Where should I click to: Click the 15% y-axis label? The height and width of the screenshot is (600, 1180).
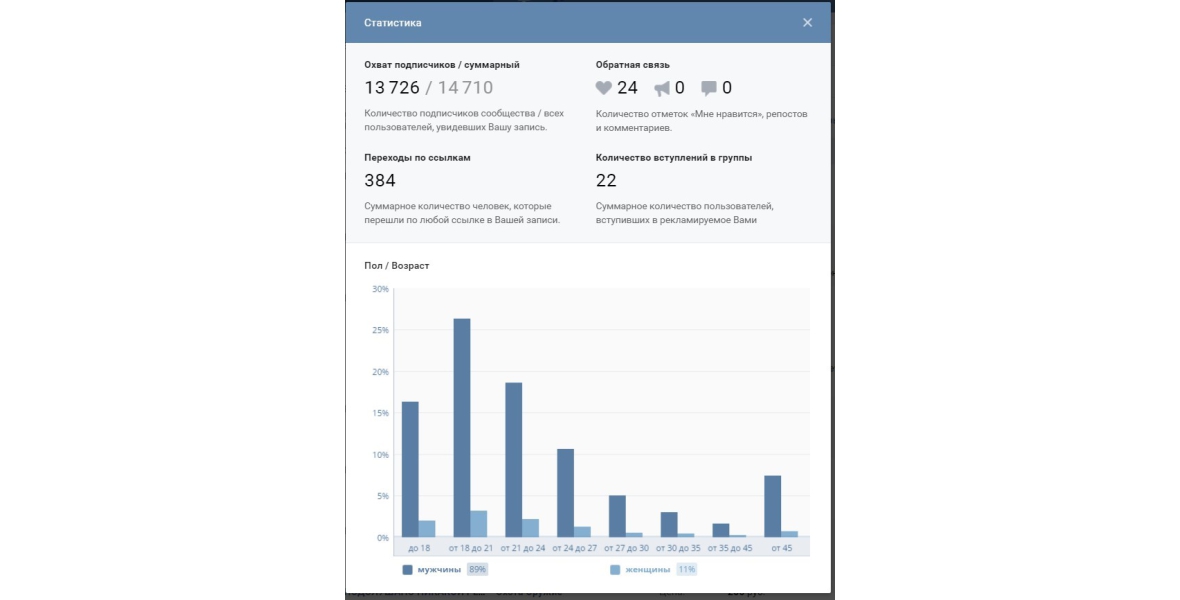[380, 413]
